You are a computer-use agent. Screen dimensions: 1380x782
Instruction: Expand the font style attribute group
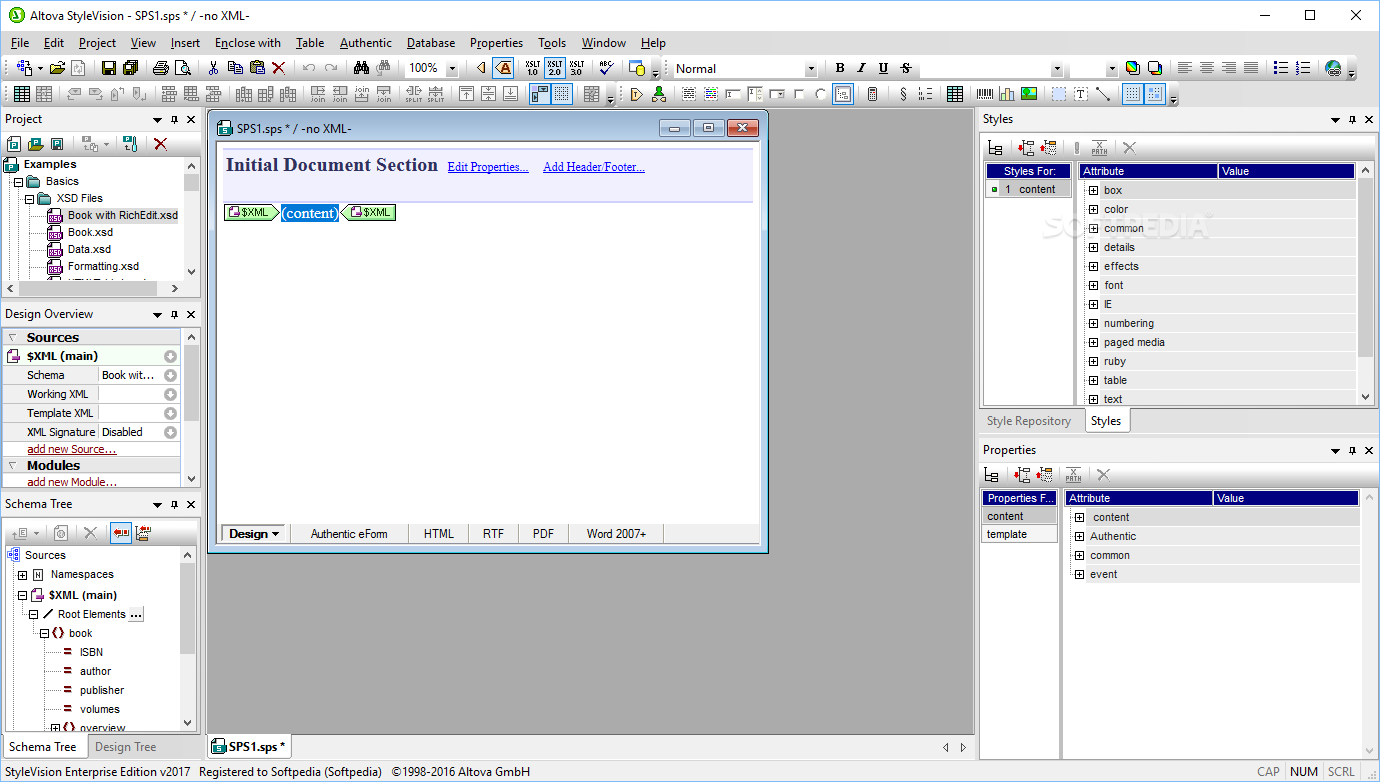[x=1093, y=285]
